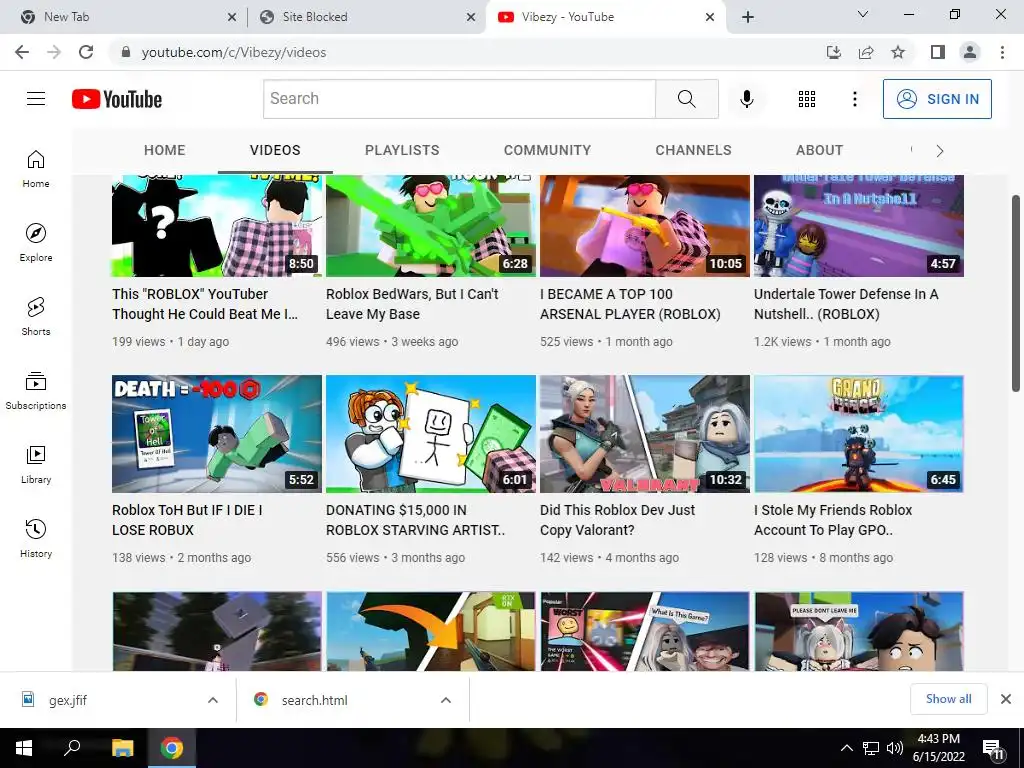Viewport: 1024px width, 768px height.
Task: Open File Explorer from taskbar
Action: click(122, 748)
